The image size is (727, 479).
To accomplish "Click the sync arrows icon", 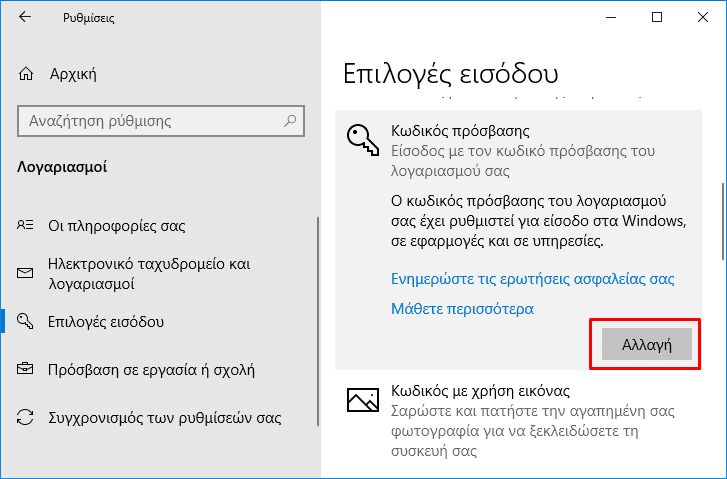I will click(25, 417).
